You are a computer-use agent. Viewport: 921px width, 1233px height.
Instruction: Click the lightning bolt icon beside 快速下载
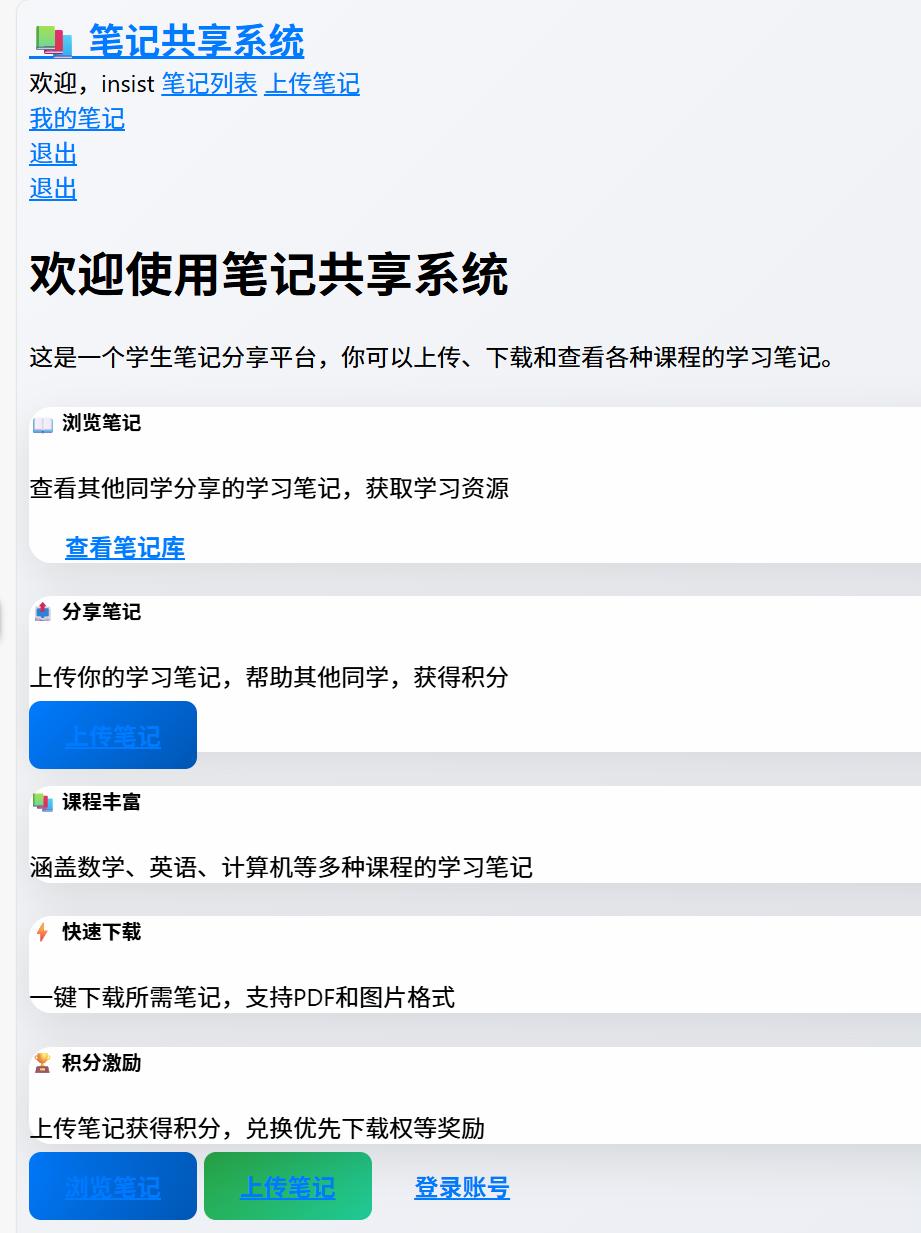pos(43,932)
